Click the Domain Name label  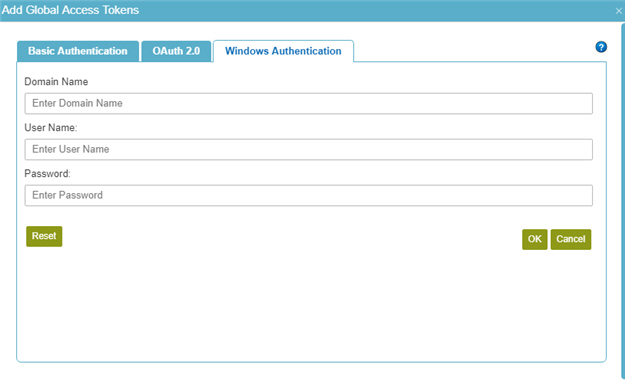tap(56, 81)
